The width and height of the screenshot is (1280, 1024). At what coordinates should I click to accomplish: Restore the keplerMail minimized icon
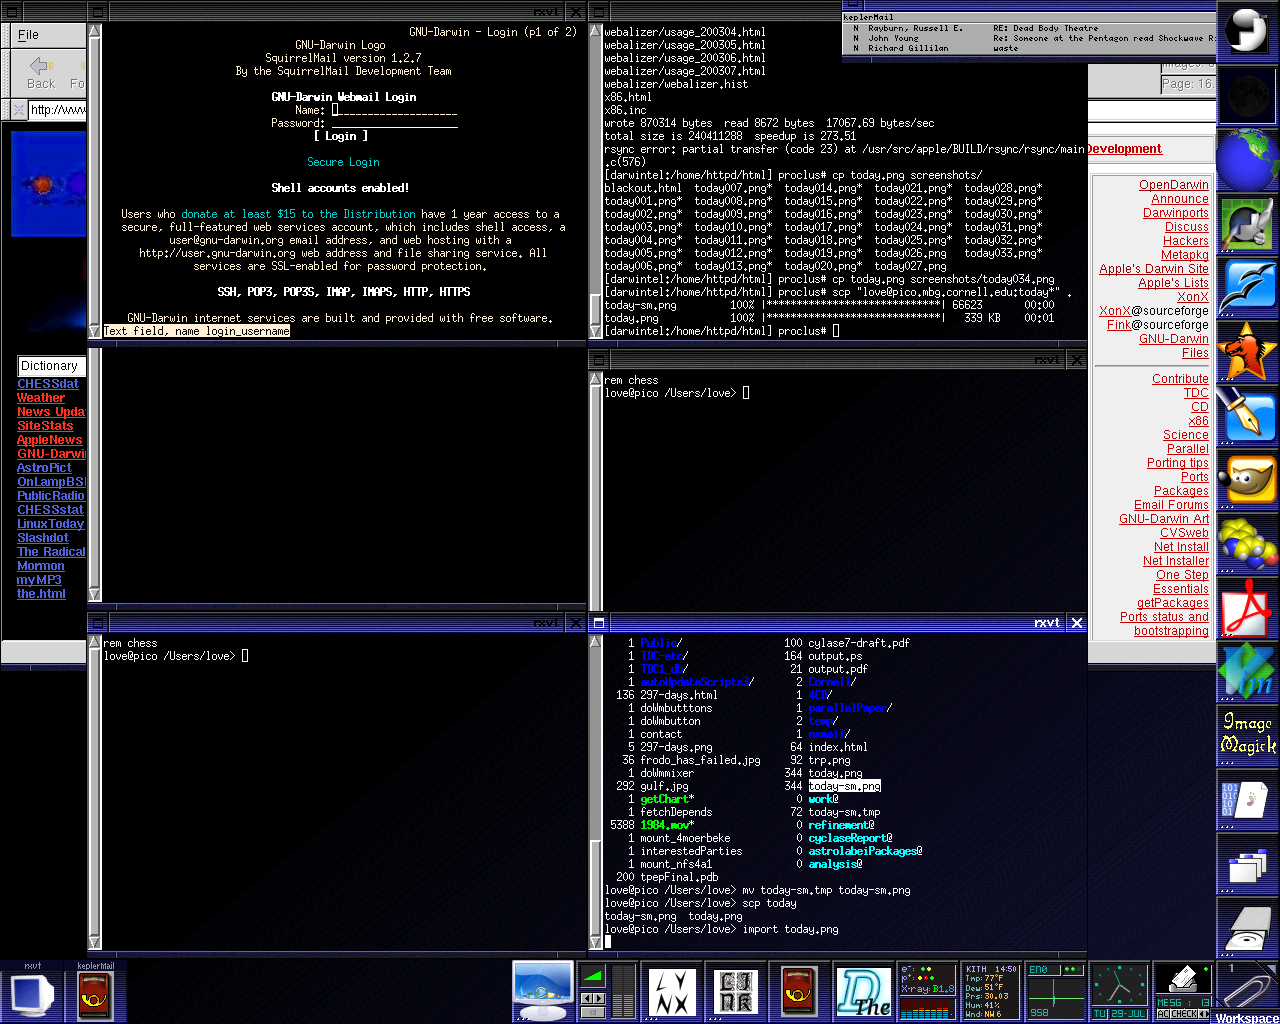tap(96, 992)
